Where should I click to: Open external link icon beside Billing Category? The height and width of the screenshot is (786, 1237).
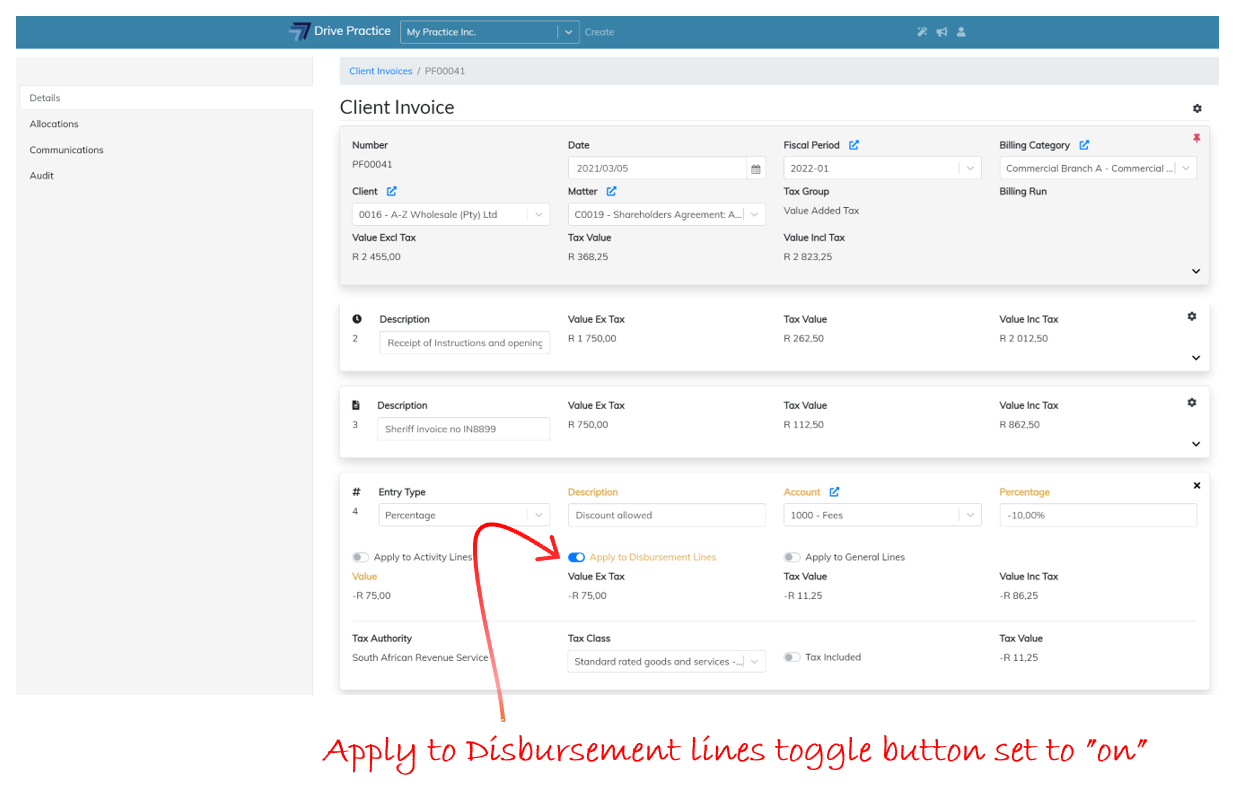coord(1084,145)
